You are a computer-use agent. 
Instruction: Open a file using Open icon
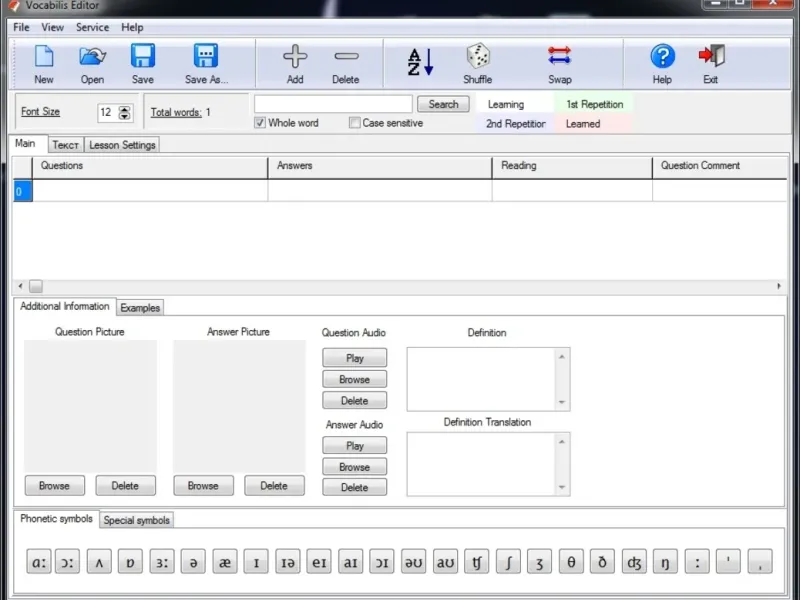pos(92,64)
